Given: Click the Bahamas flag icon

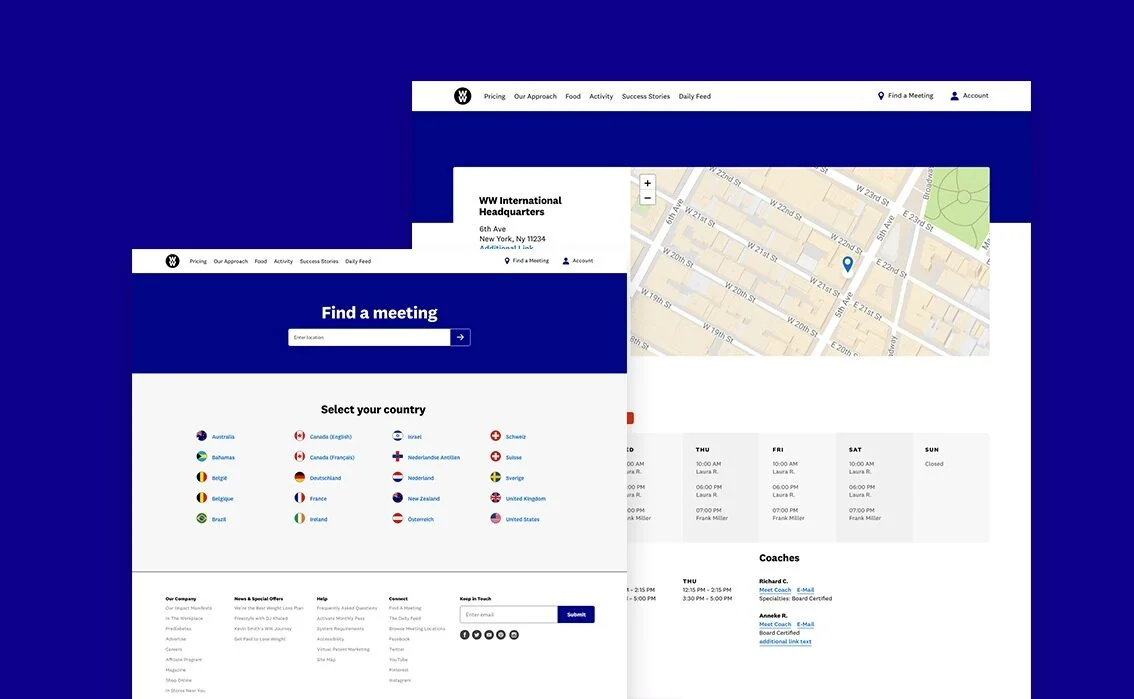Looking at the screenshot, I should [x=202, y=456].
